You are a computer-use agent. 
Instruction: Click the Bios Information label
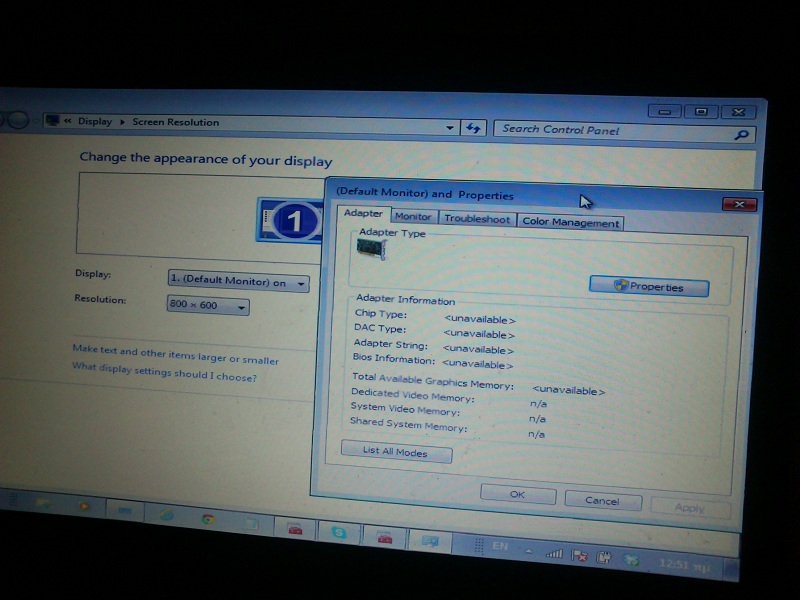pos(393,359)
